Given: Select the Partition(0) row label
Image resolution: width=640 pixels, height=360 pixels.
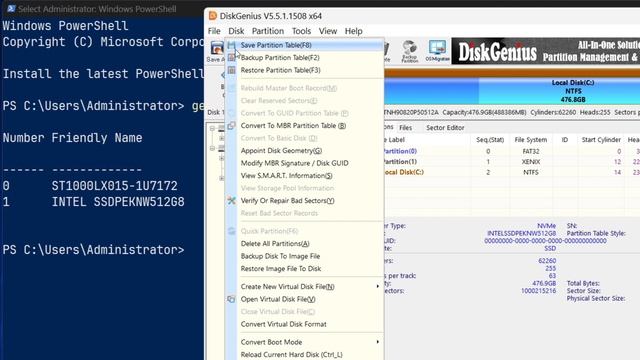Looking at the screenshot, I should click(399, 151).
